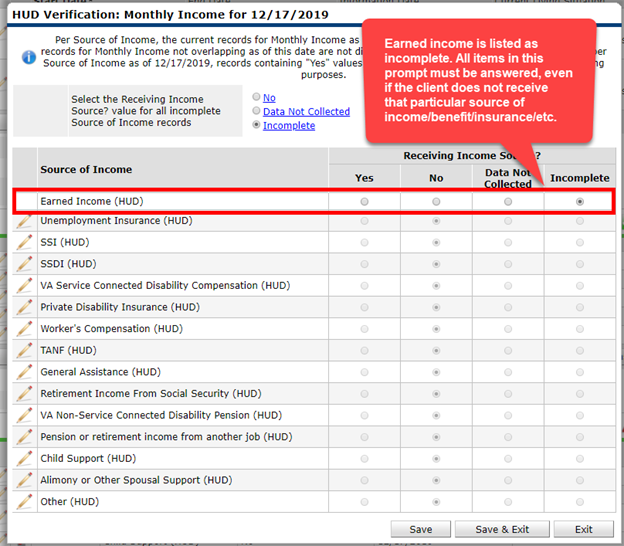
Task: Edit Retirement Income From Social Security pencil
Action: point(24,394)
